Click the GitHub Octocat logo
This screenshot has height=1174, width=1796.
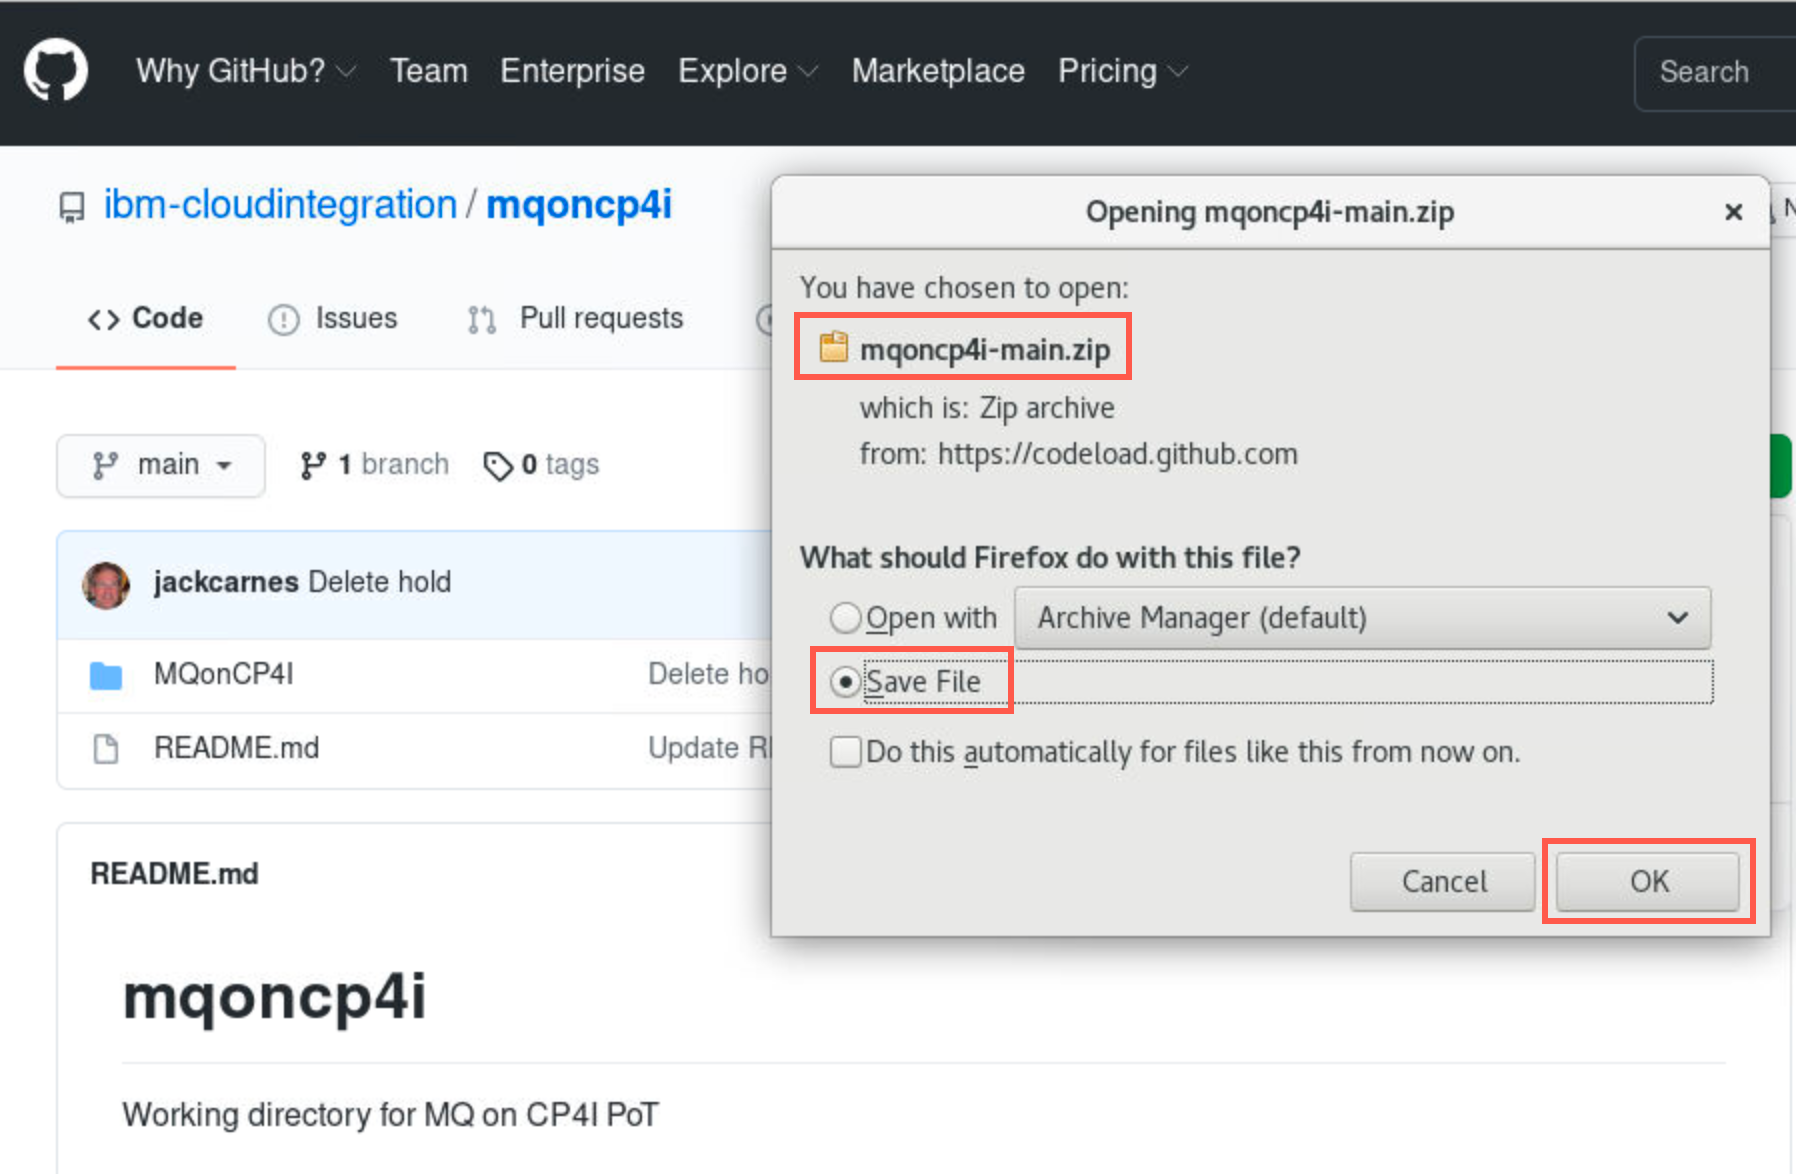[x=56, y=70]
